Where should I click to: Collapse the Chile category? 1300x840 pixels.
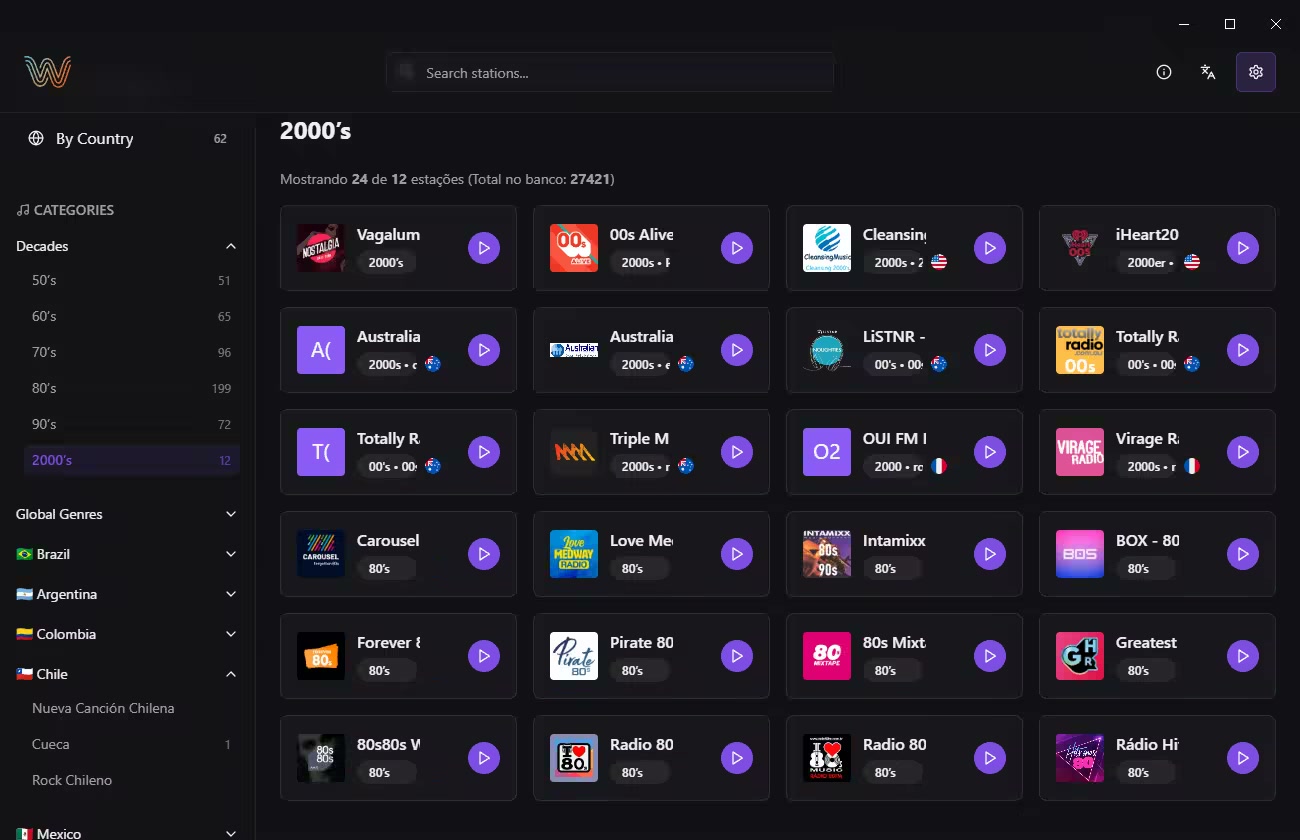[231, 674]
